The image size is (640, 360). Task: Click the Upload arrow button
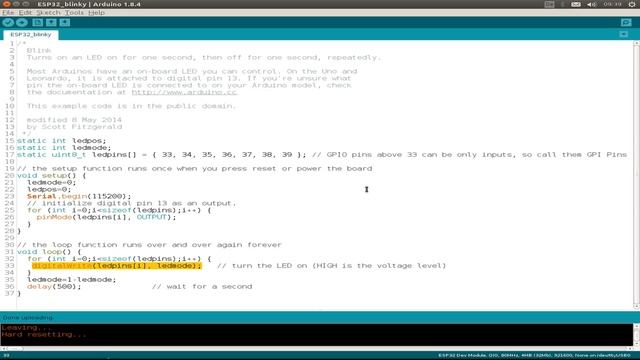tap(22, 23)
